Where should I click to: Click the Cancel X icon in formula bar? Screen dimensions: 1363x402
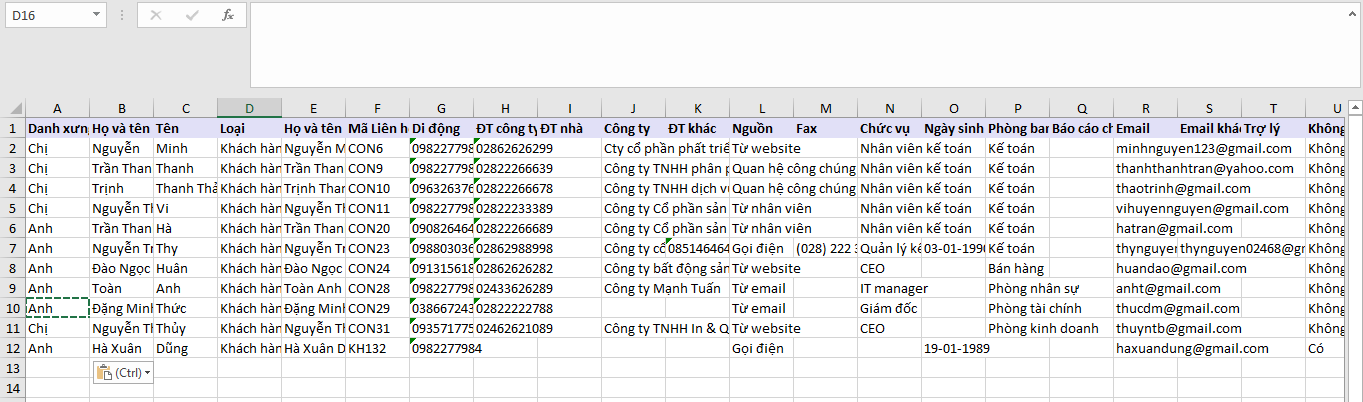pyautogui.click(x=155, y=15)
